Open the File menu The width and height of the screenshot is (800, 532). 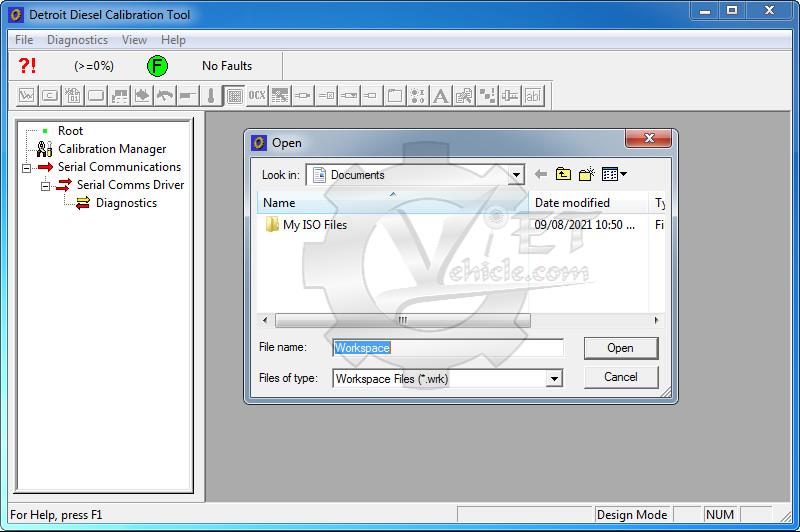coord(24,40)
